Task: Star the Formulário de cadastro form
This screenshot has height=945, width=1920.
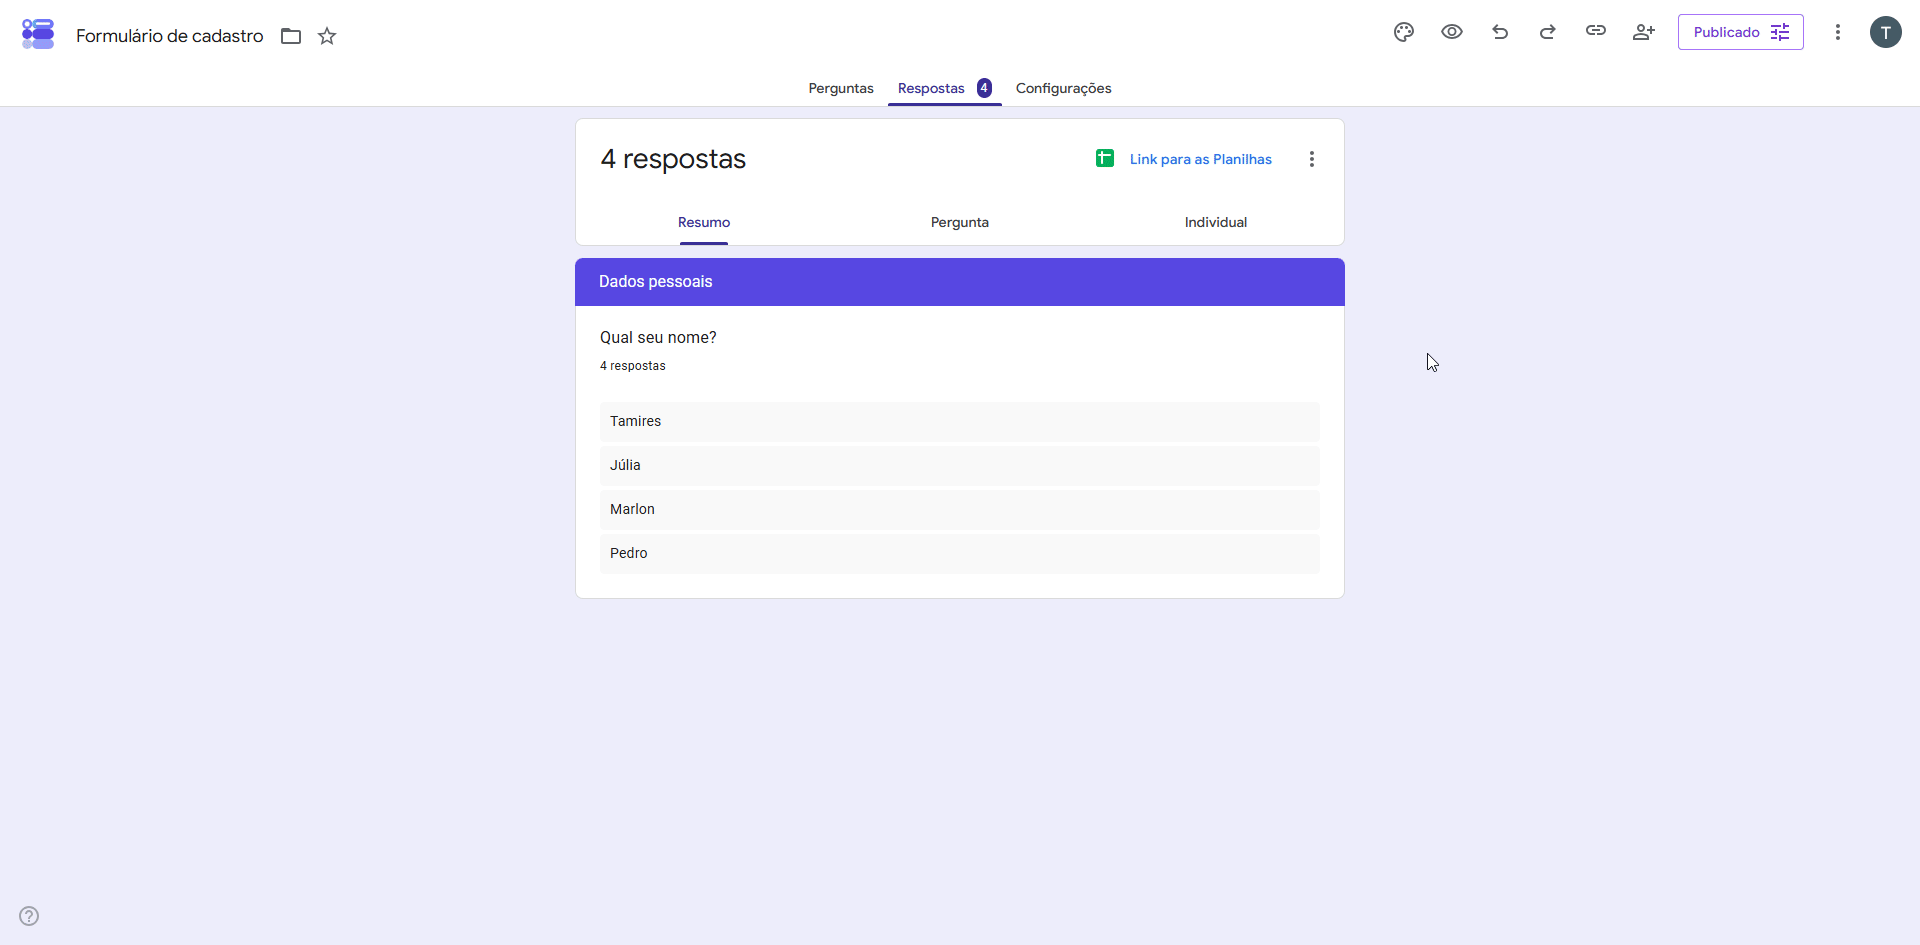Action: point(327,36)
